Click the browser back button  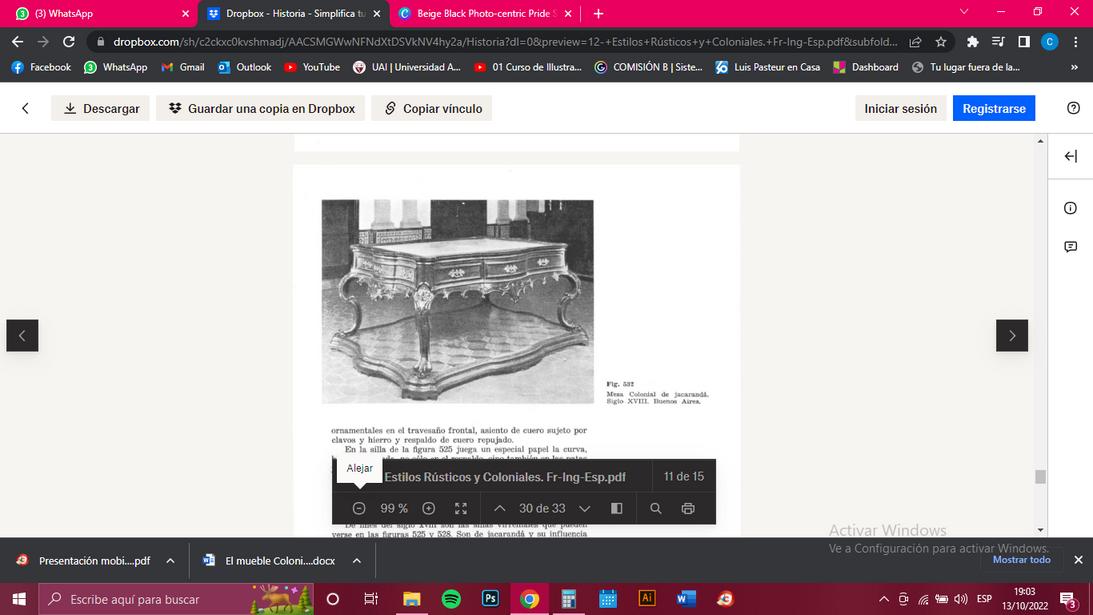coord(17,42)
